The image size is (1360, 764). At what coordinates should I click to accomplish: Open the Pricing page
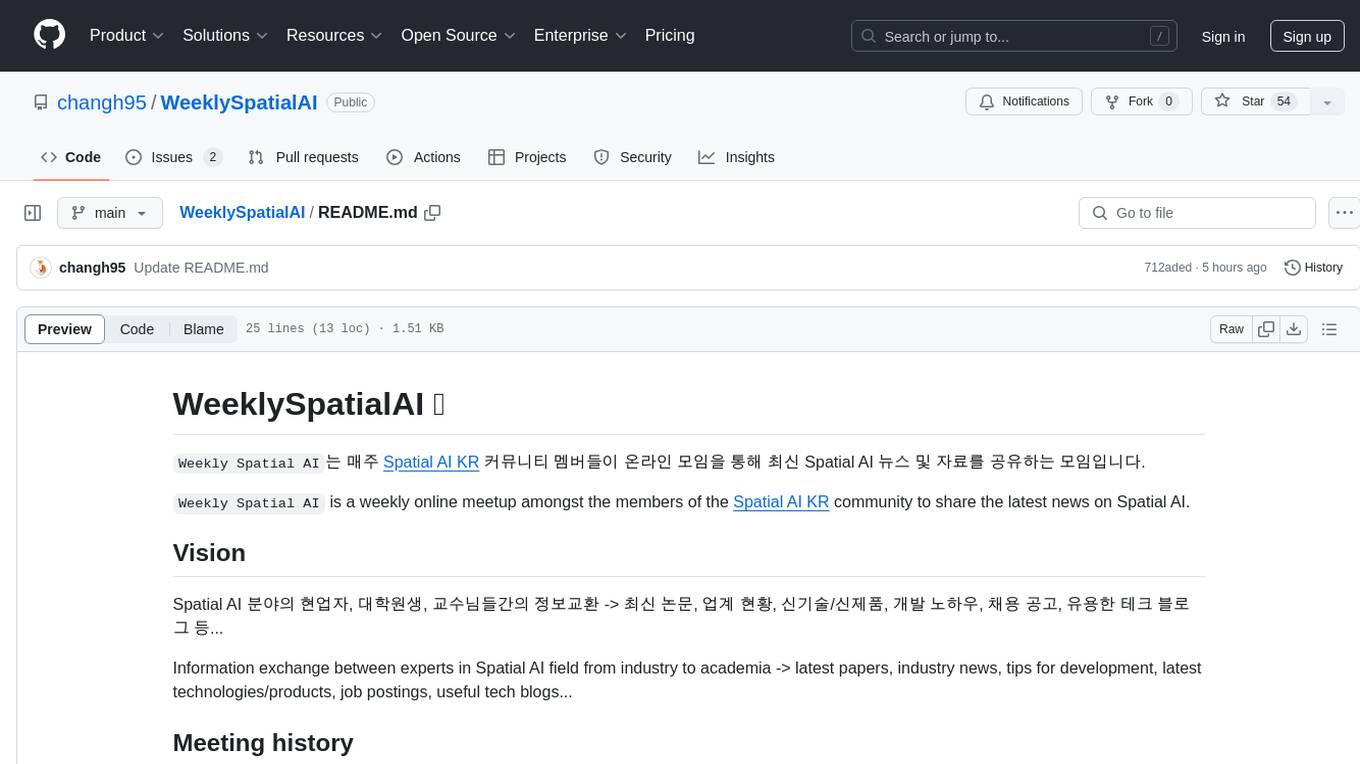(x=670, y=35)
